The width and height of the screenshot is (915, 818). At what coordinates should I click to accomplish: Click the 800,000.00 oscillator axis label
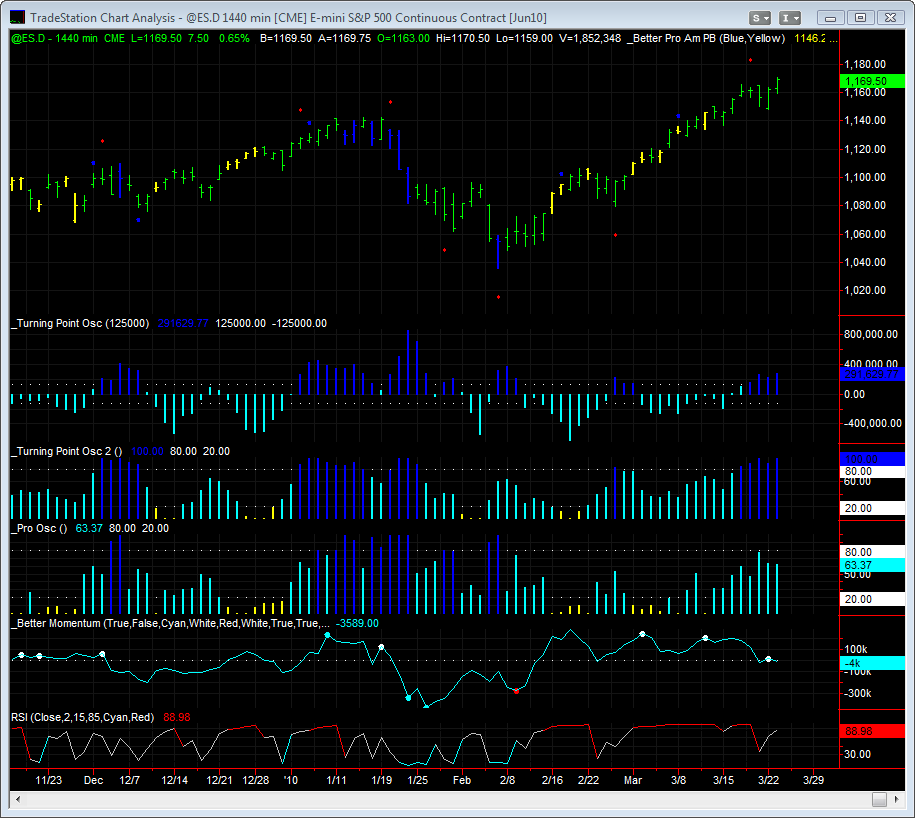pos(871,334)
